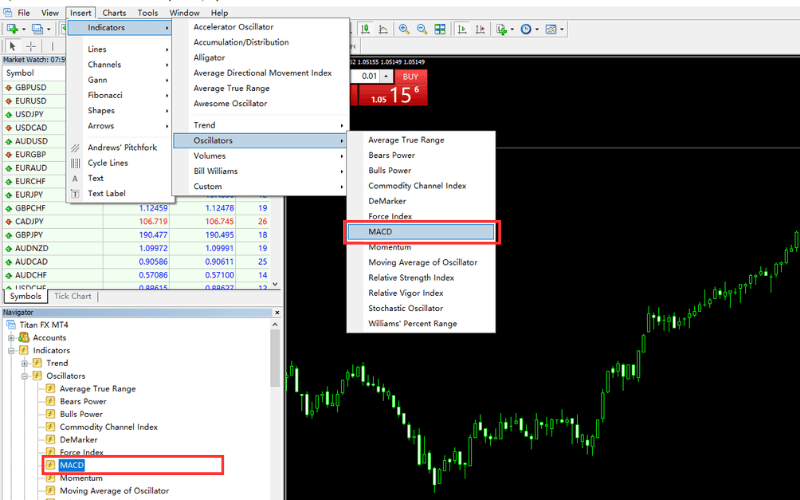Viewport: 800px width, 500px height.
Task: Collapse the Oscillators folder in Navigator
Action: pos(24,376)
